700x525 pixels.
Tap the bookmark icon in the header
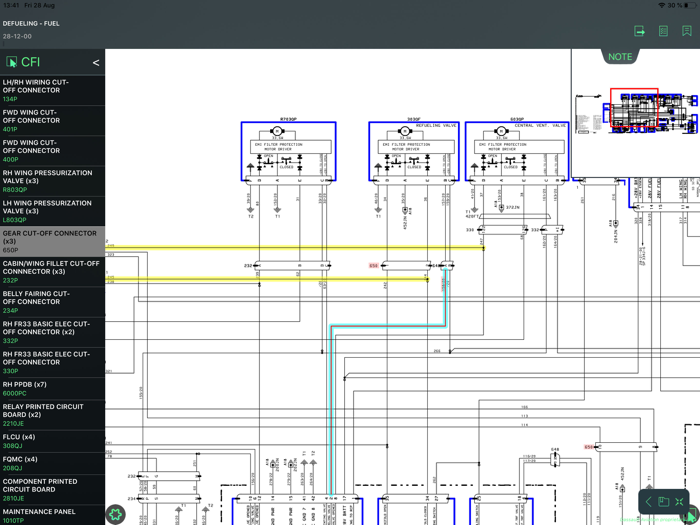pos(687,31)
